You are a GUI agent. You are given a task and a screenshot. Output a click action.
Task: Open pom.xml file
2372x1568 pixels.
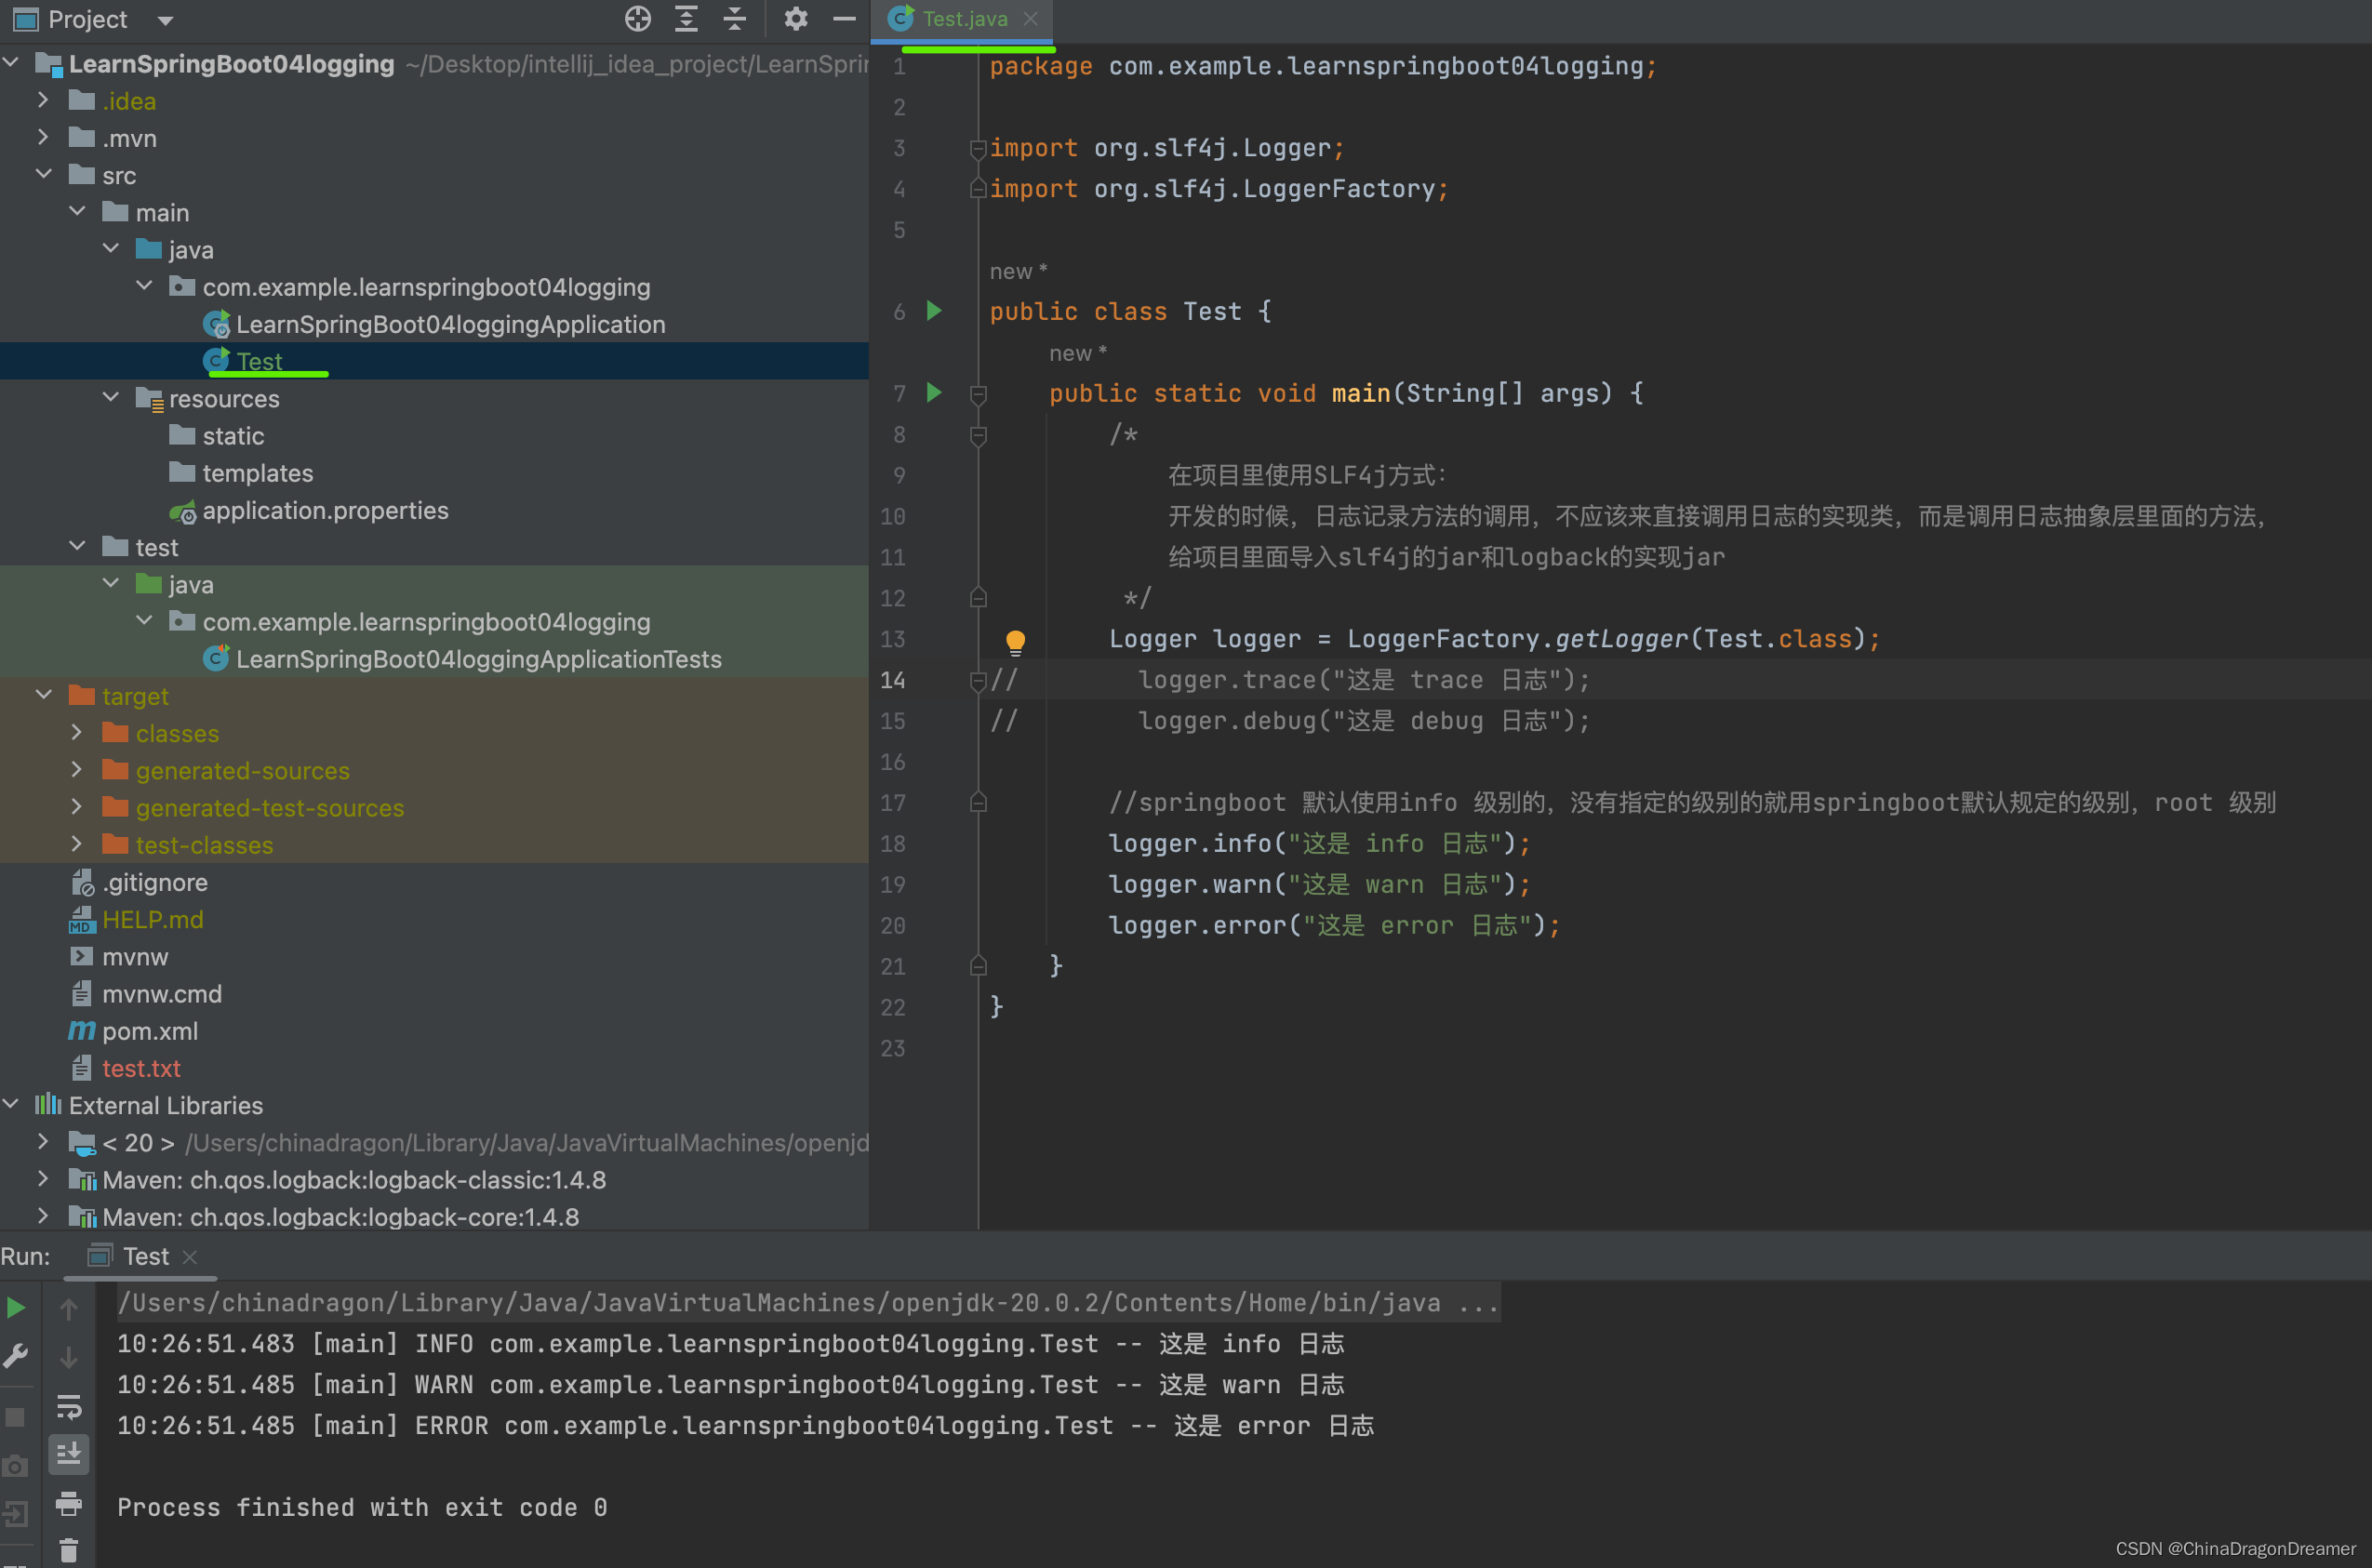click(149, 1031)
